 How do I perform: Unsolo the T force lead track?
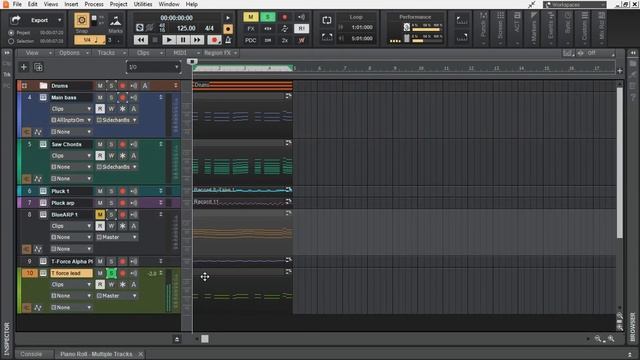111,273
